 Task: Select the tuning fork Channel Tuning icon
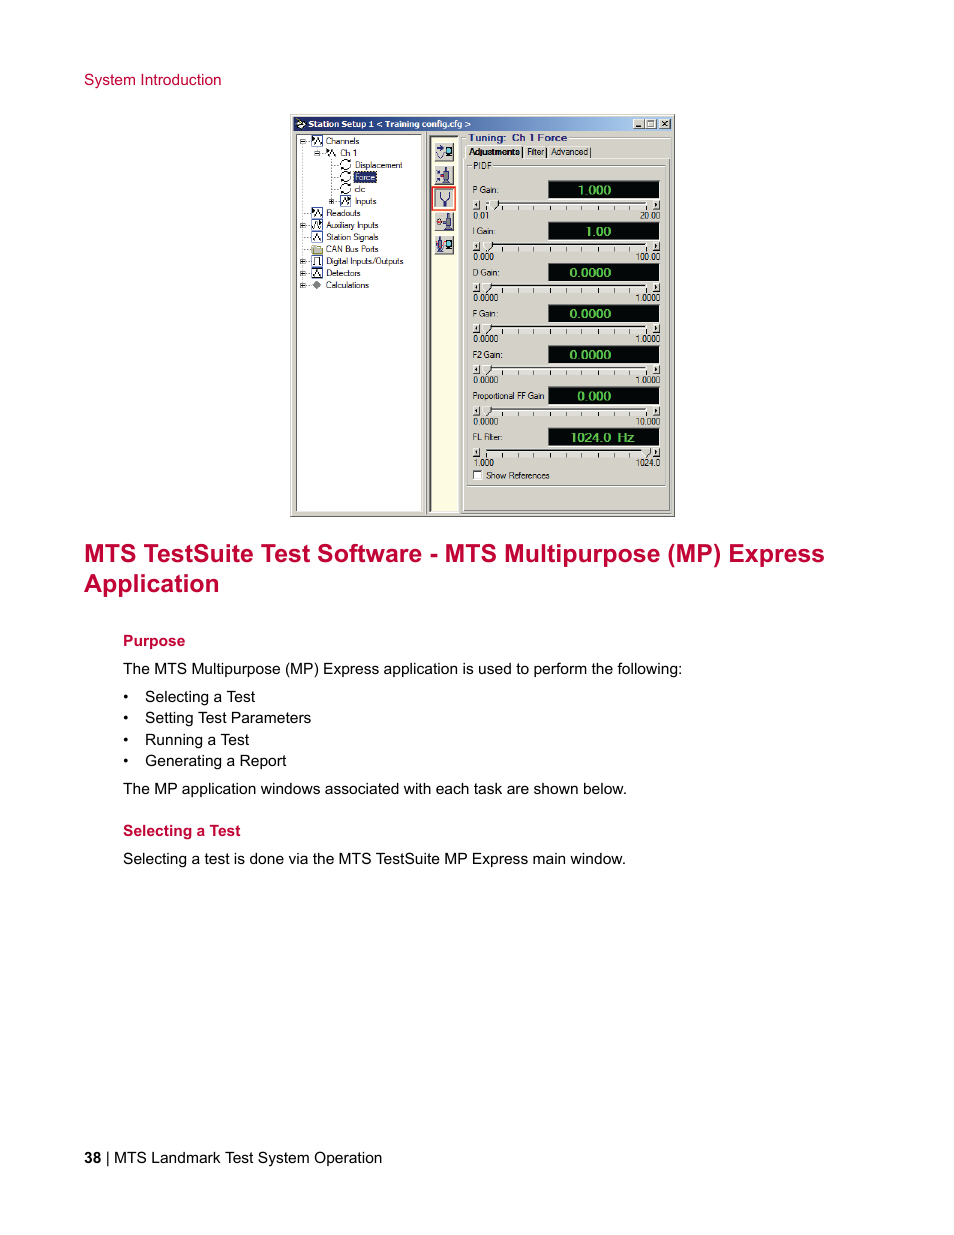coord(444,198)
